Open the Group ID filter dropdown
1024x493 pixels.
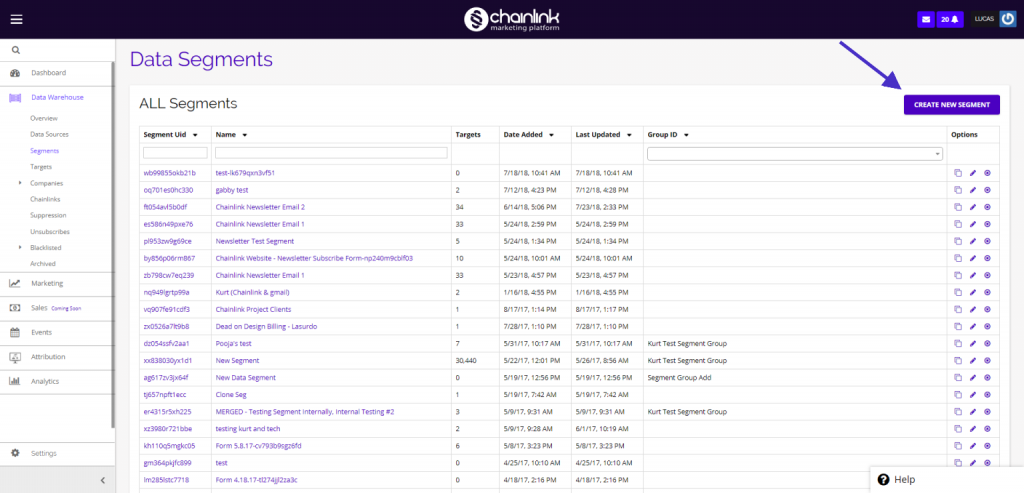[795, 153]
